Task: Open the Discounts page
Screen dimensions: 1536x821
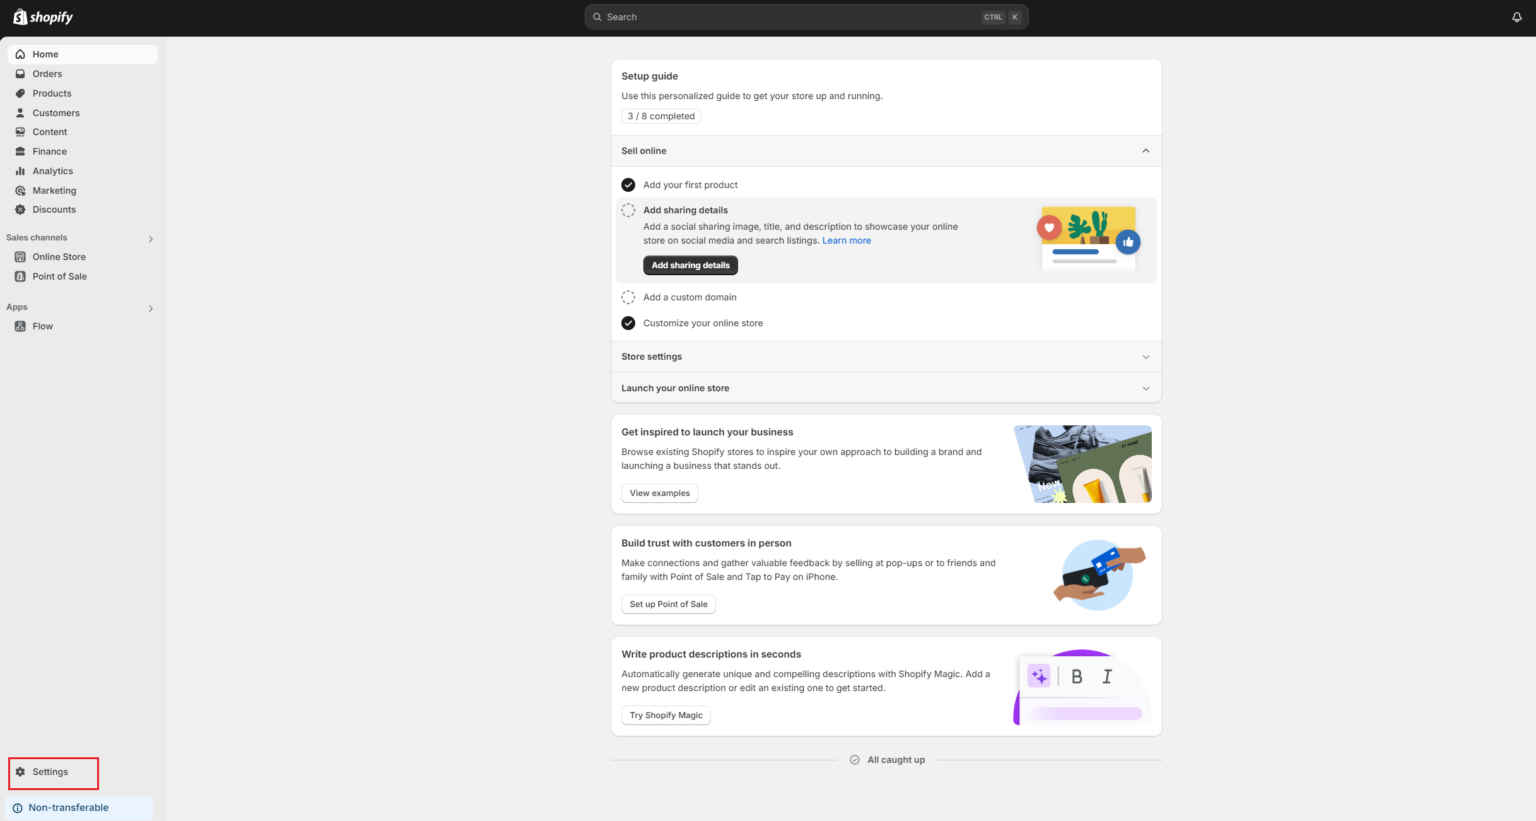Action: (x=53, y=209)
